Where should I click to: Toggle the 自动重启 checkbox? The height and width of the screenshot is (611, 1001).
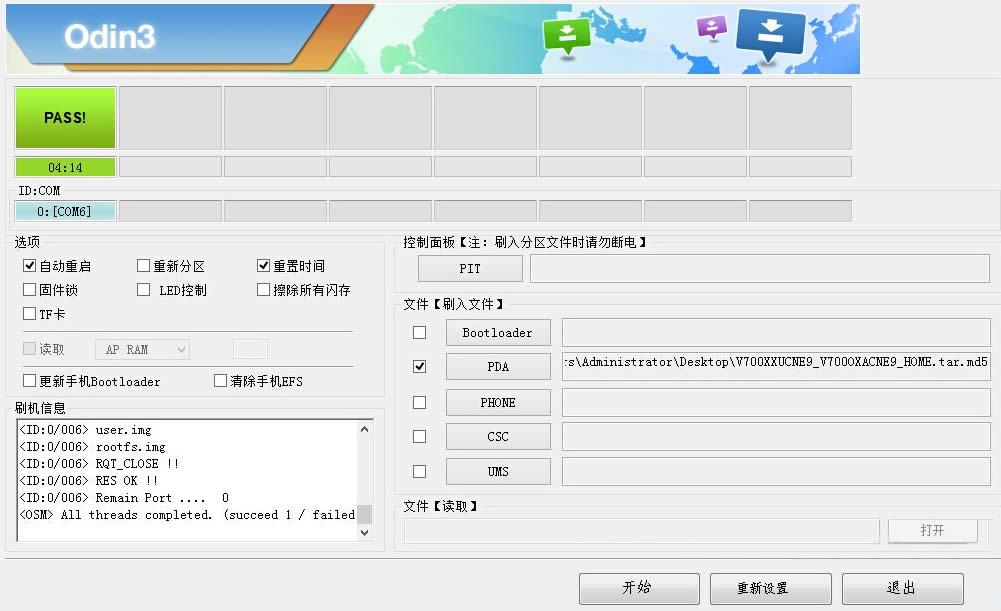(x=29, y=266)
